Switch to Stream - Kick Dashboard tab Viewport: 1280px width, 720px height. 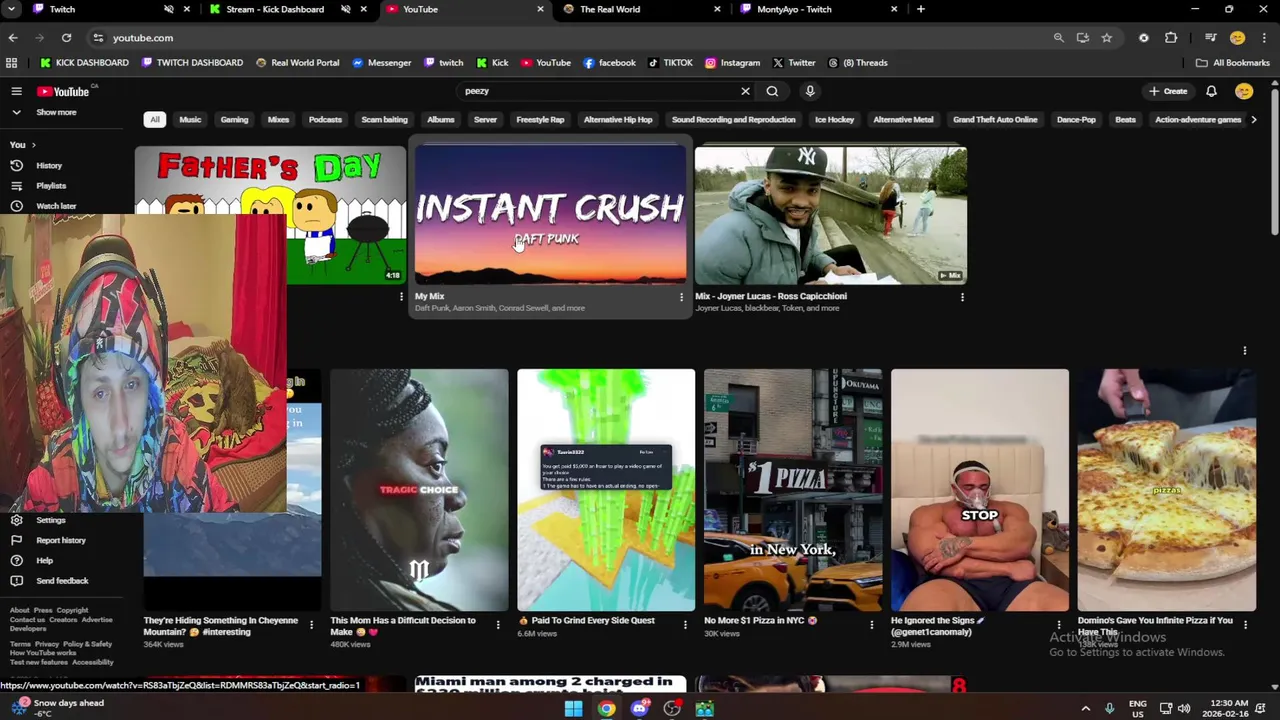tap(275, 9)
